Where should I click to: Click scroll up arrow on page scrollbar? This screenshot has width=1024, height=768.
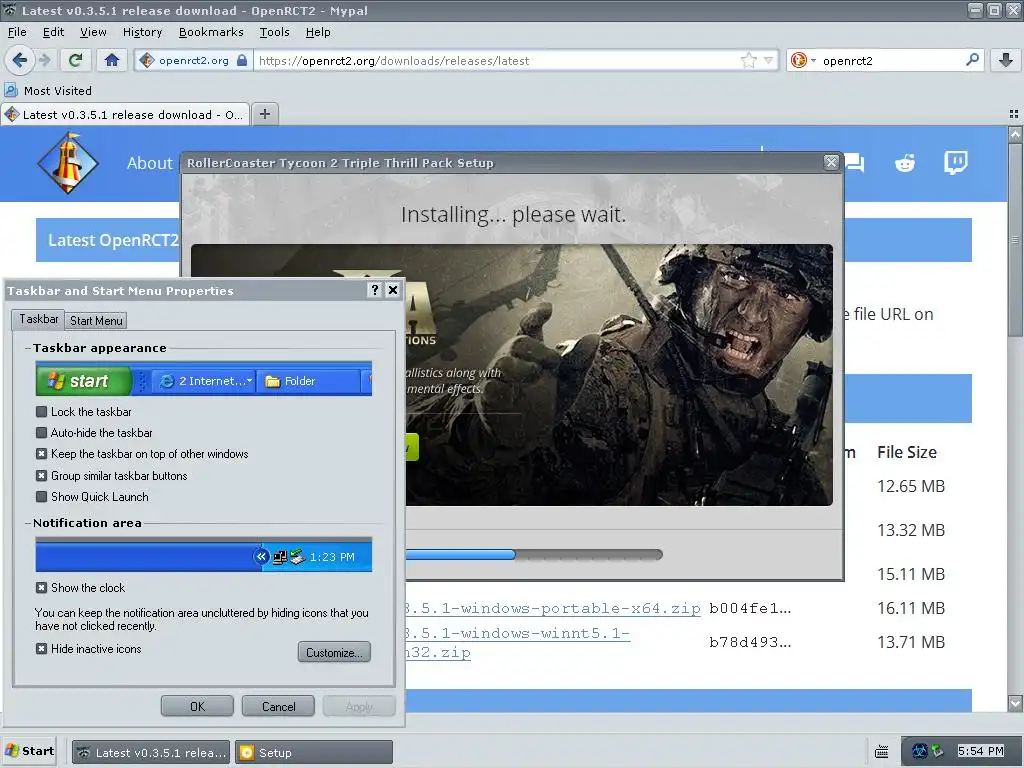pos(1016,135)
